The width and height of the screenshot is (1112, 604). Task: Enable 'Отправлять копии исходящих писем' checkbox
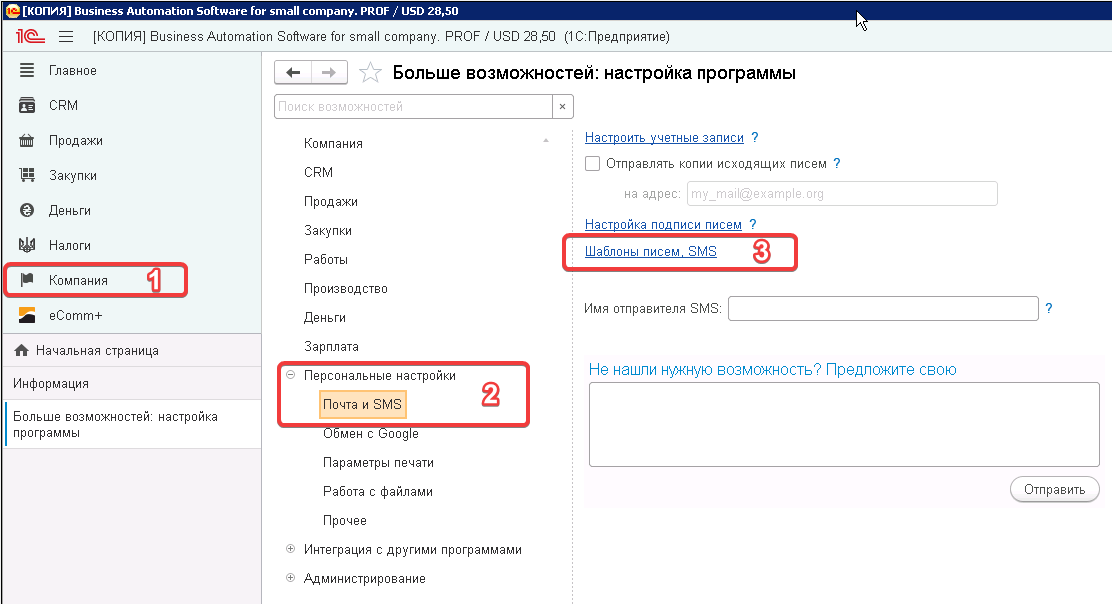[x=592, y=163]
